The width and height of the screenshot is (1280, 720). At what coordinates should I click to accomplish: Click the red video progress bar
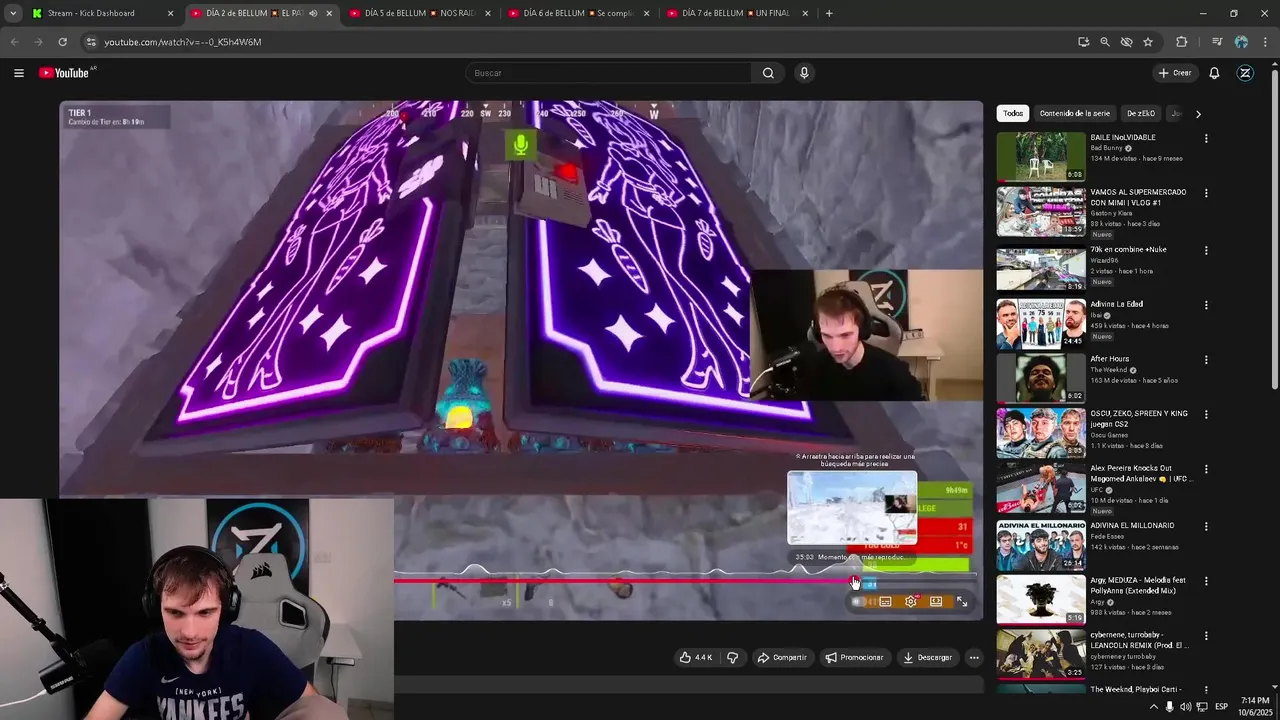coord(624,580)
